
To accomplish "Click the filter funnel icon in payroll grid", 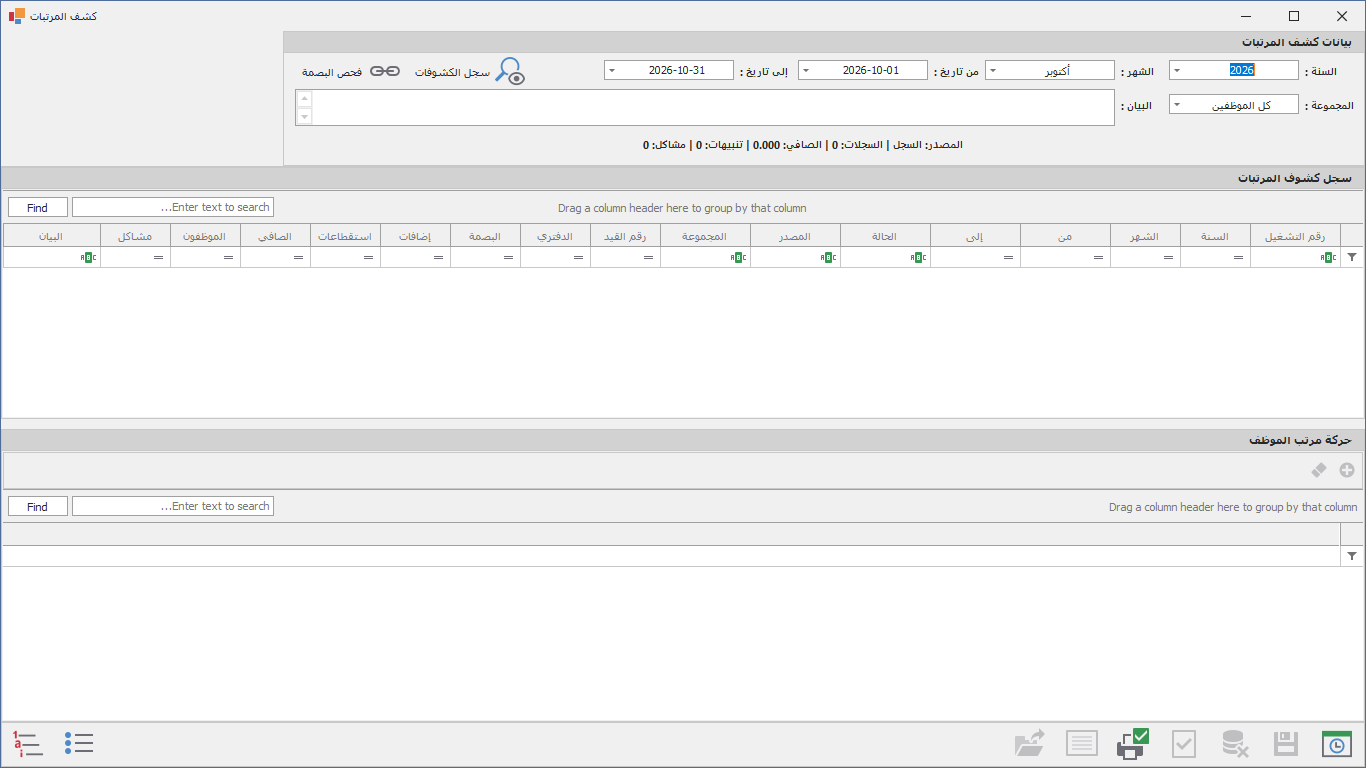I will (1352, 257).
